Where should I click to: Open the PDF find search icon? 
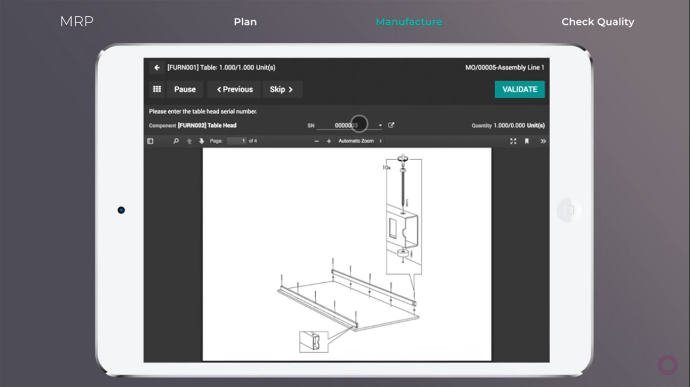[176, 141]
